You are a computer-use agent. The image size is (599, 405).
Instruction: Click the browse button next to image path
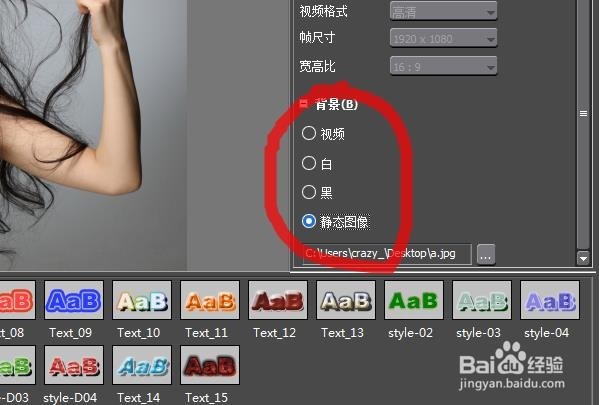(486, 254)
